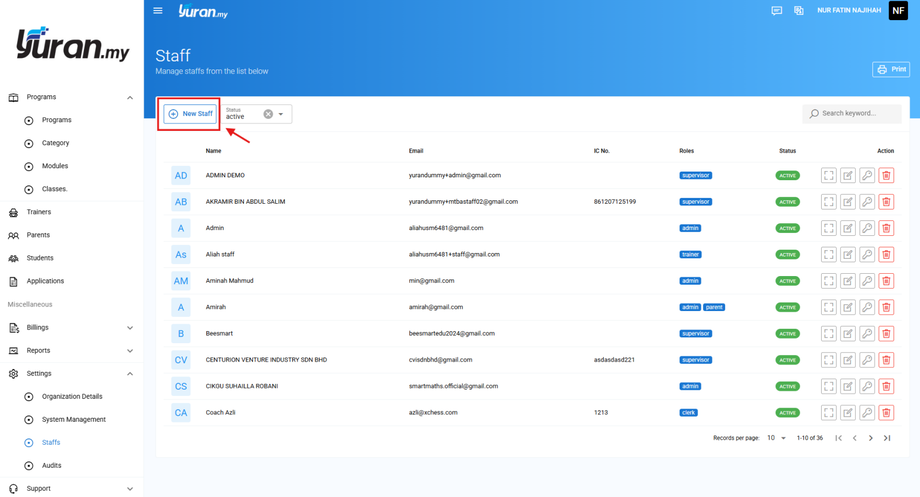Delete the ADMIN DEMO staff record
920x497 pixels.
tap(886, 175)
